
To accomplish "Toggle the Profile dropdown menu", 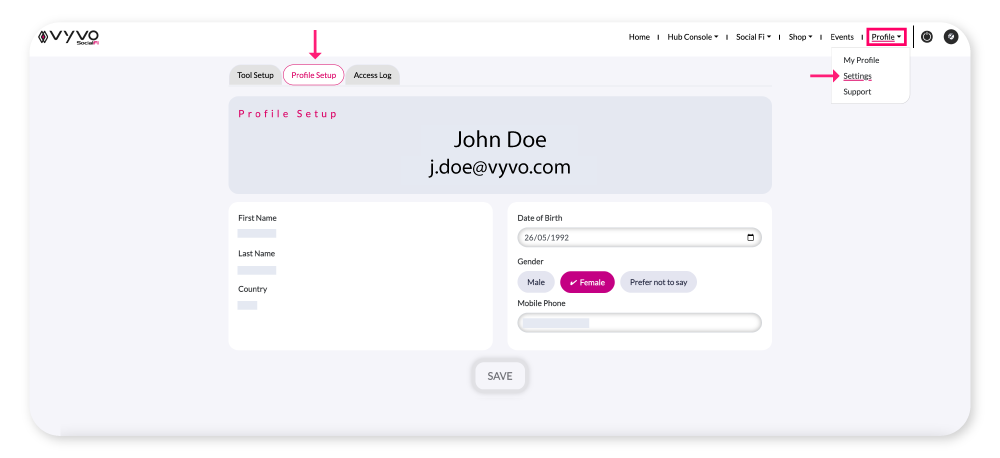I will click(x=886, y=37).
